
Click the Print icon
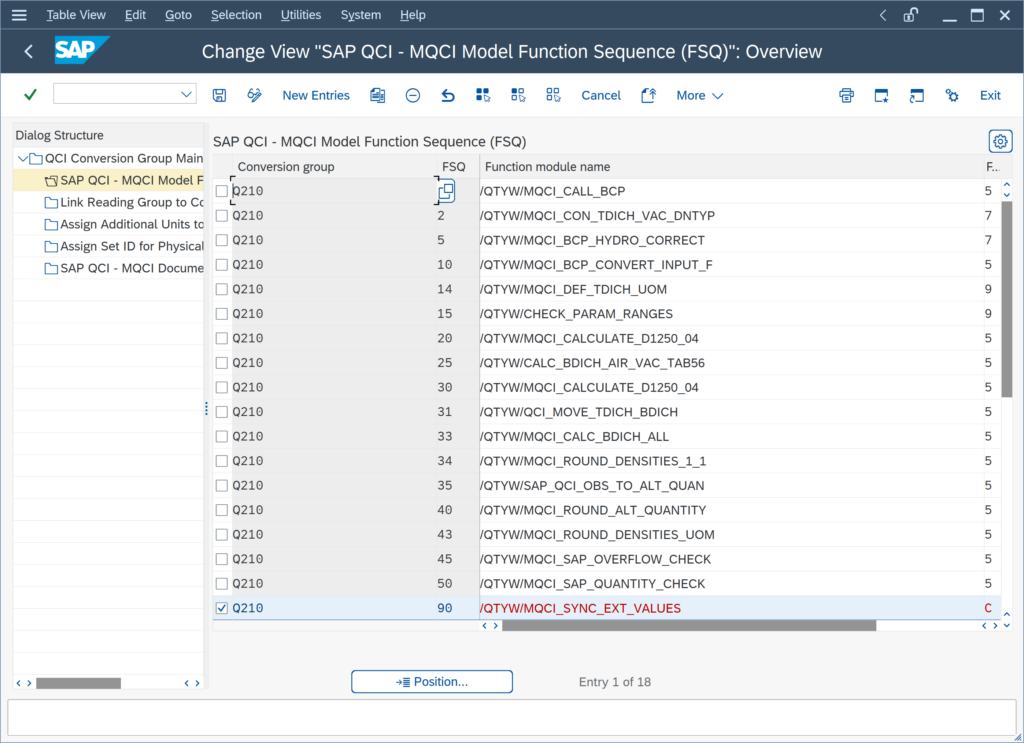(x=846, y=95)
